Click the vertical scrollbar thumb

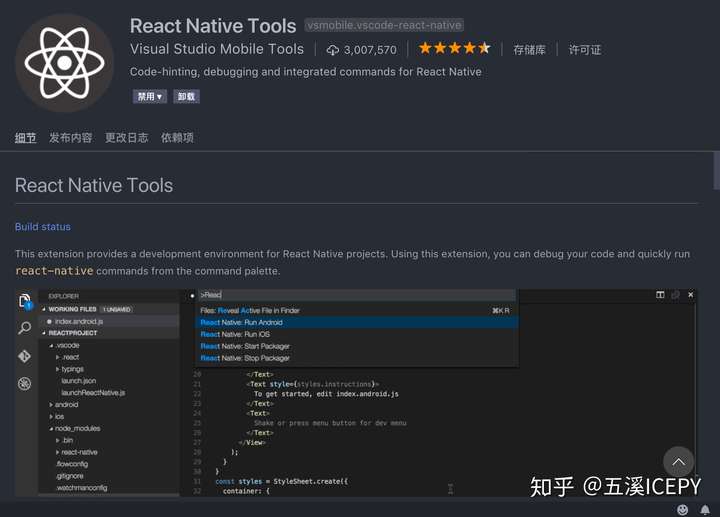717,170
